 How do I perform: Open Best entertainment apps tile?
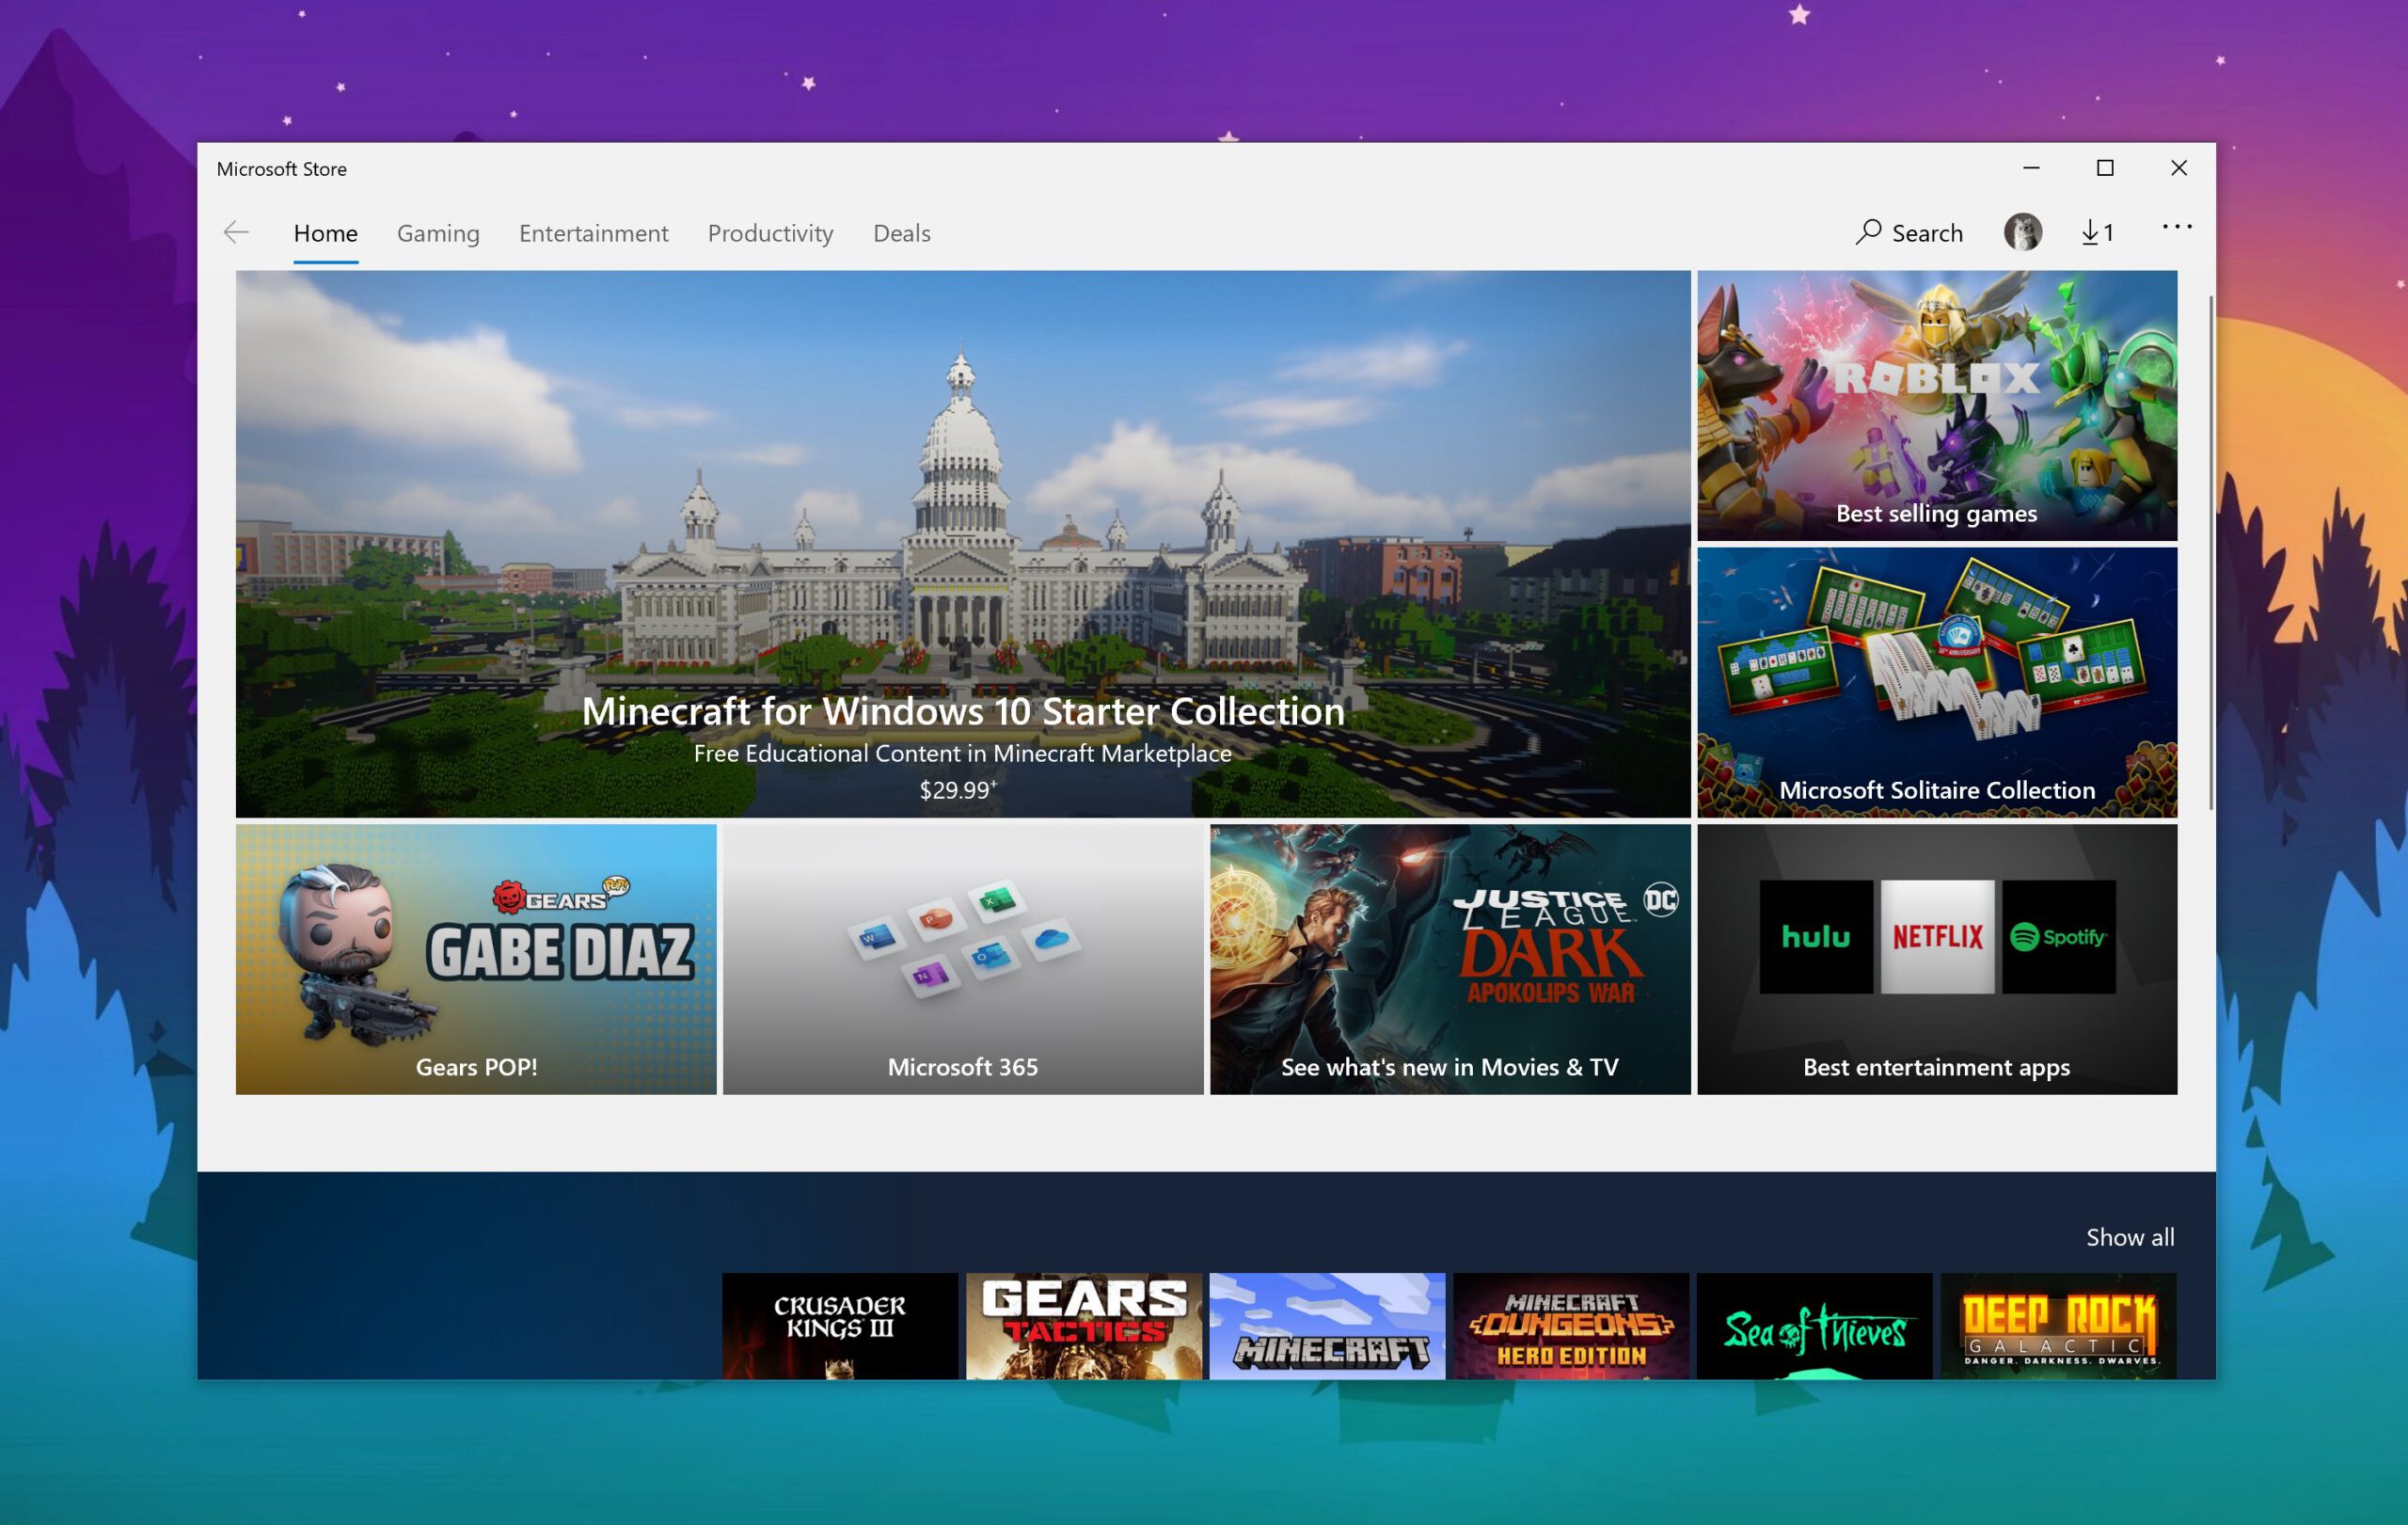1937,959
